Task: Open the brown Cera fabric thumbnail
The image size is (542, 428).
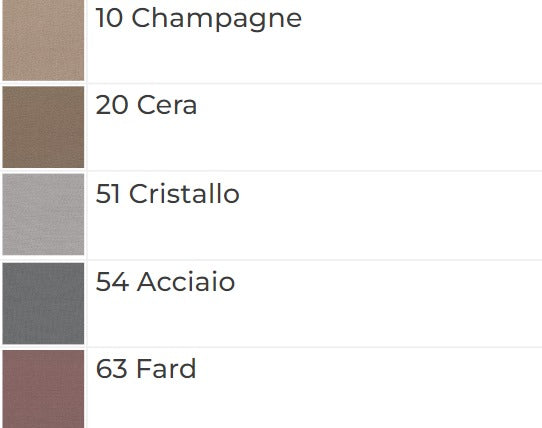Action: pyautogui.click(x=43, y=127)
